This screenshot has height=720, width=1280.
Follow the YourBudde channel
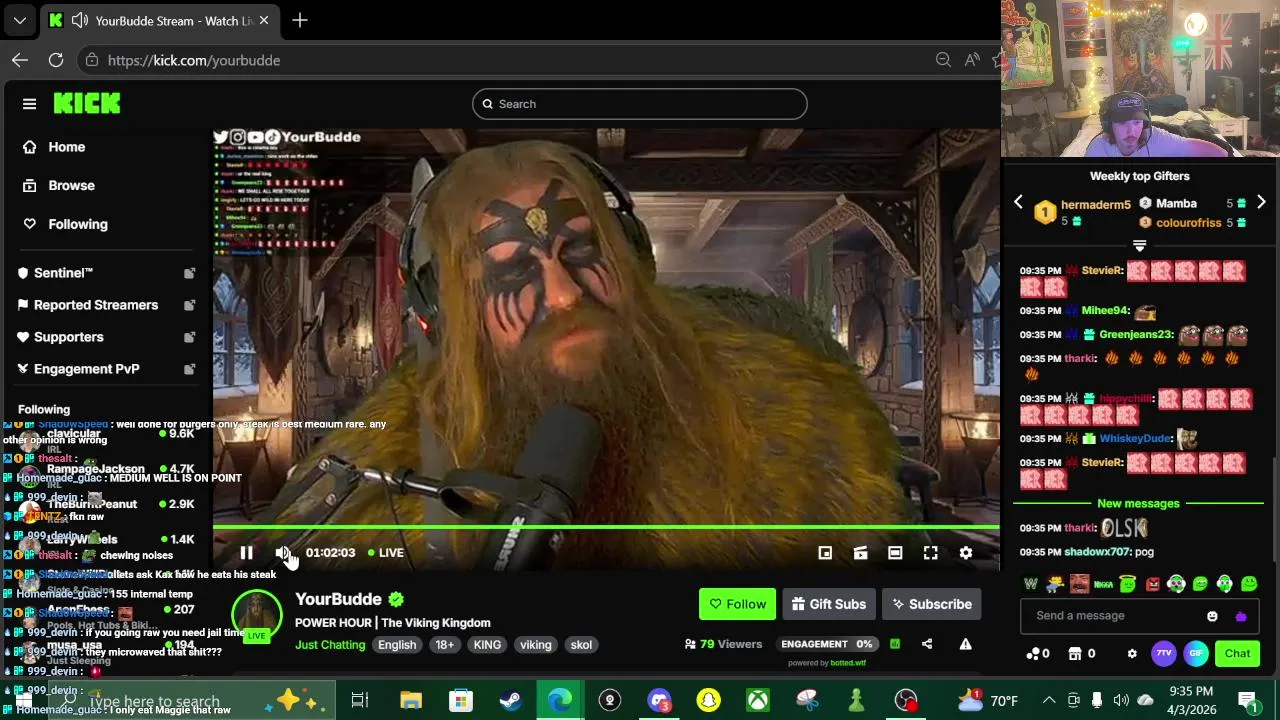click(x=737, y=604)
